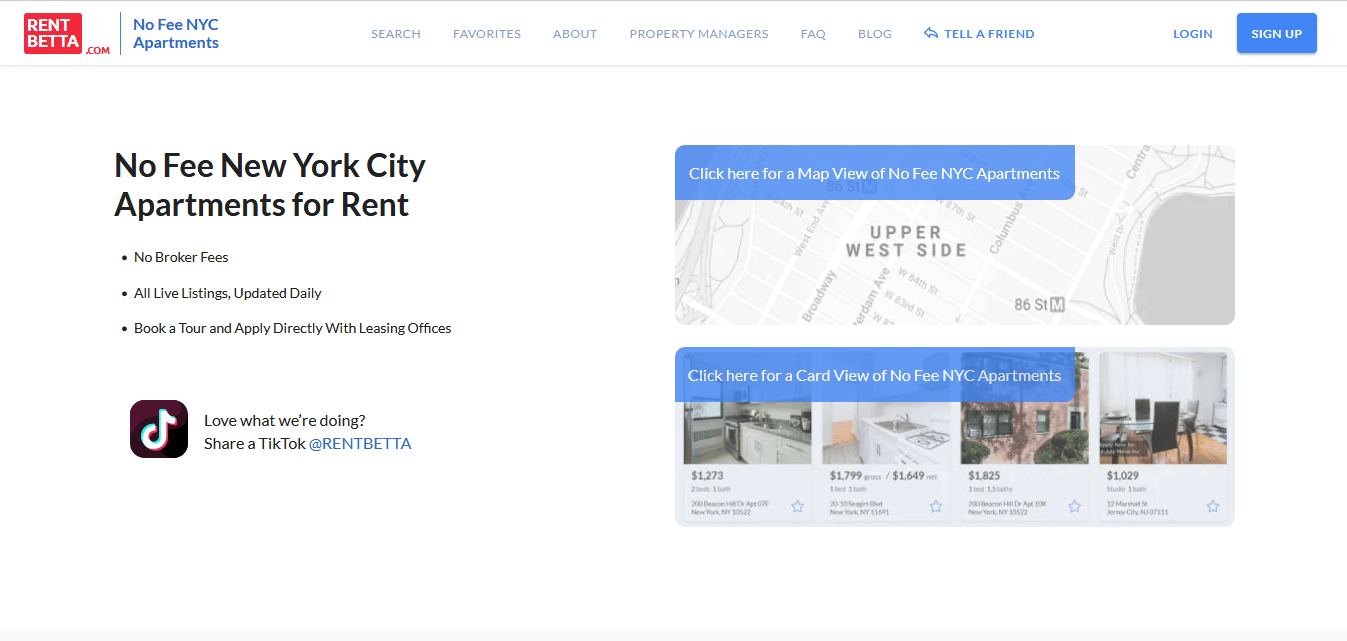
Task: Click the "Love what we're doing?" text
Action: tap(285, 420)
